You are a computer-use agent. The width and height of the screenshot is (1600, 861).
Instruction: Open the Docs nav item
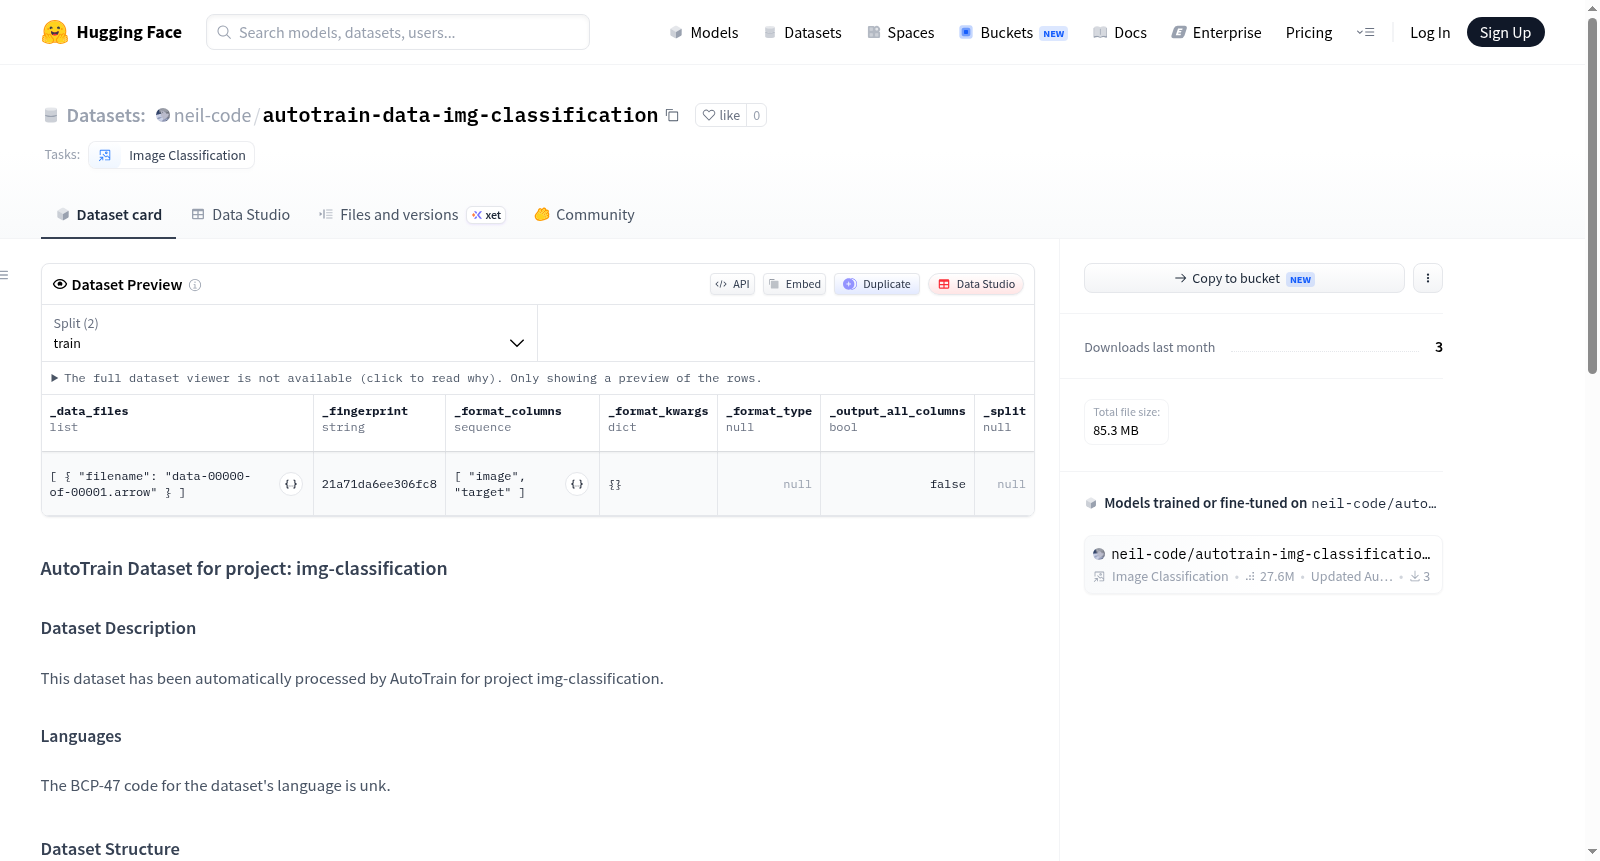1119,33
